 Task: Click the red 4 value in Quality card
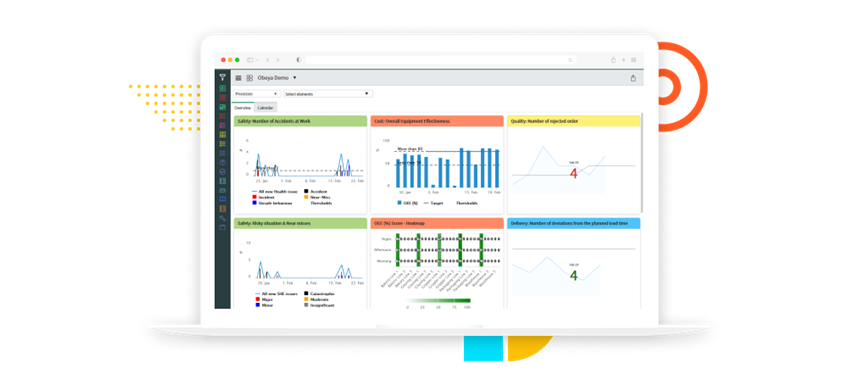coord(574,174)
